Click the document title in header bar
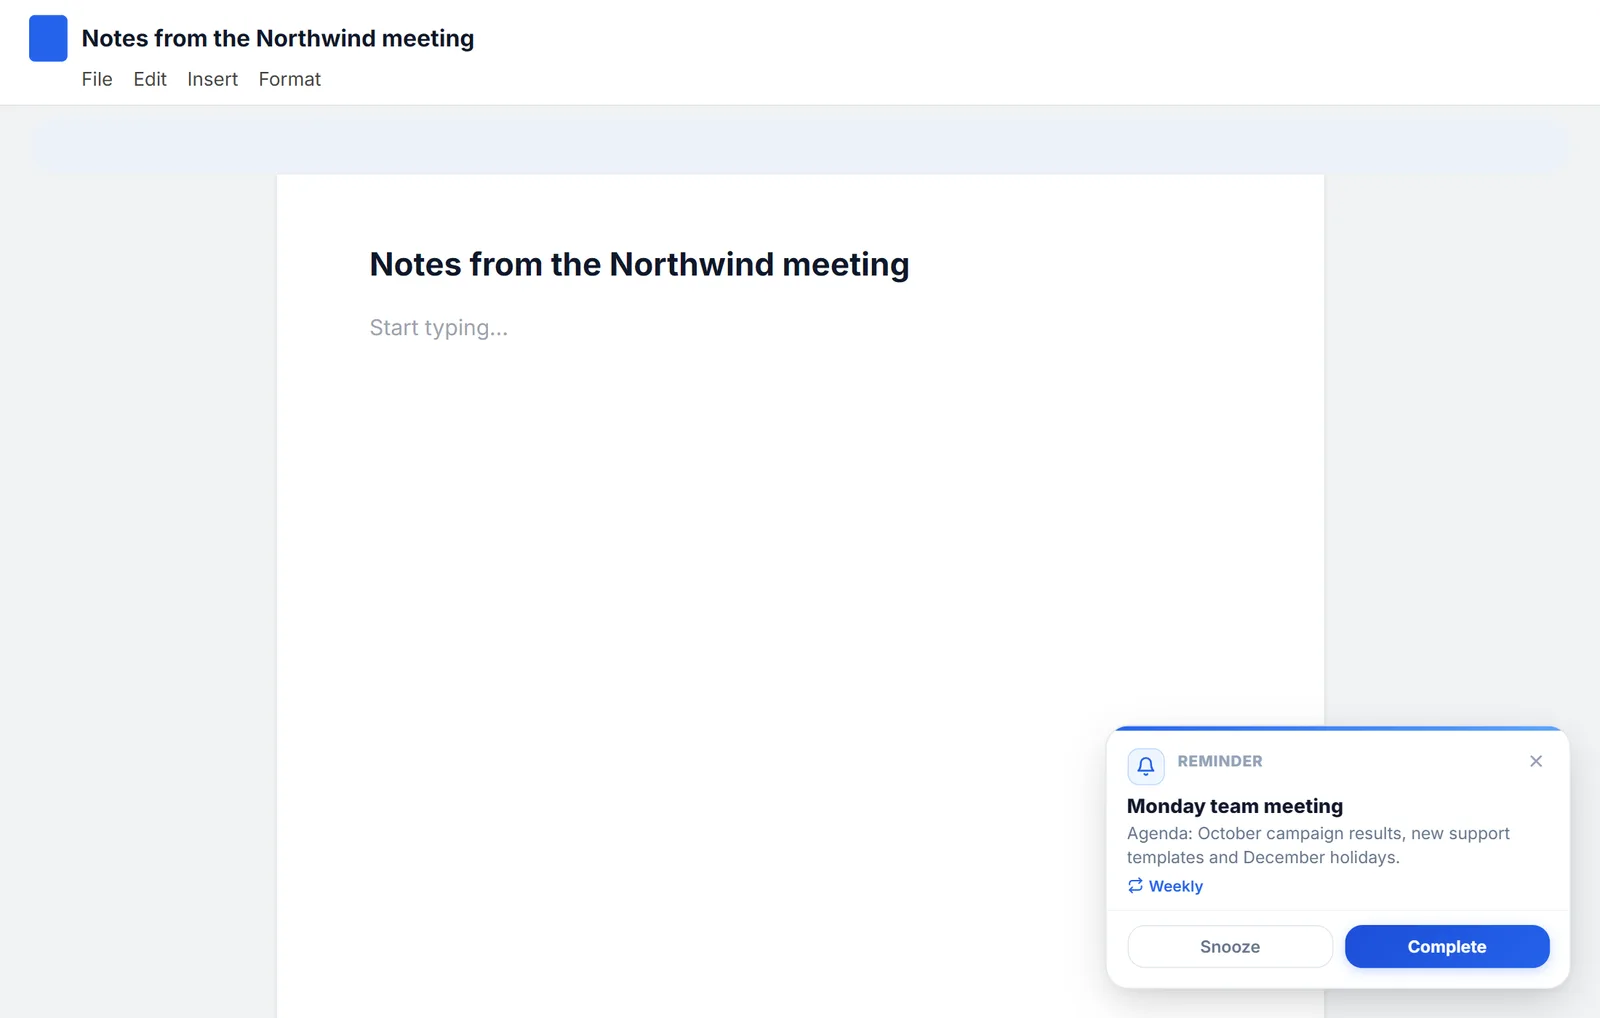Image resolution: width=1600 pixels, height=1018 pixels. pyautogui.click(x=278, y=38)
